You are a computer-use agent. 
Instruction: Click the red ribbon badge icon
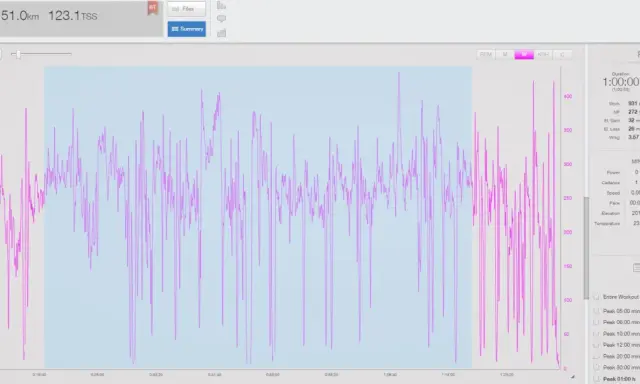click(x=153, y=8)
